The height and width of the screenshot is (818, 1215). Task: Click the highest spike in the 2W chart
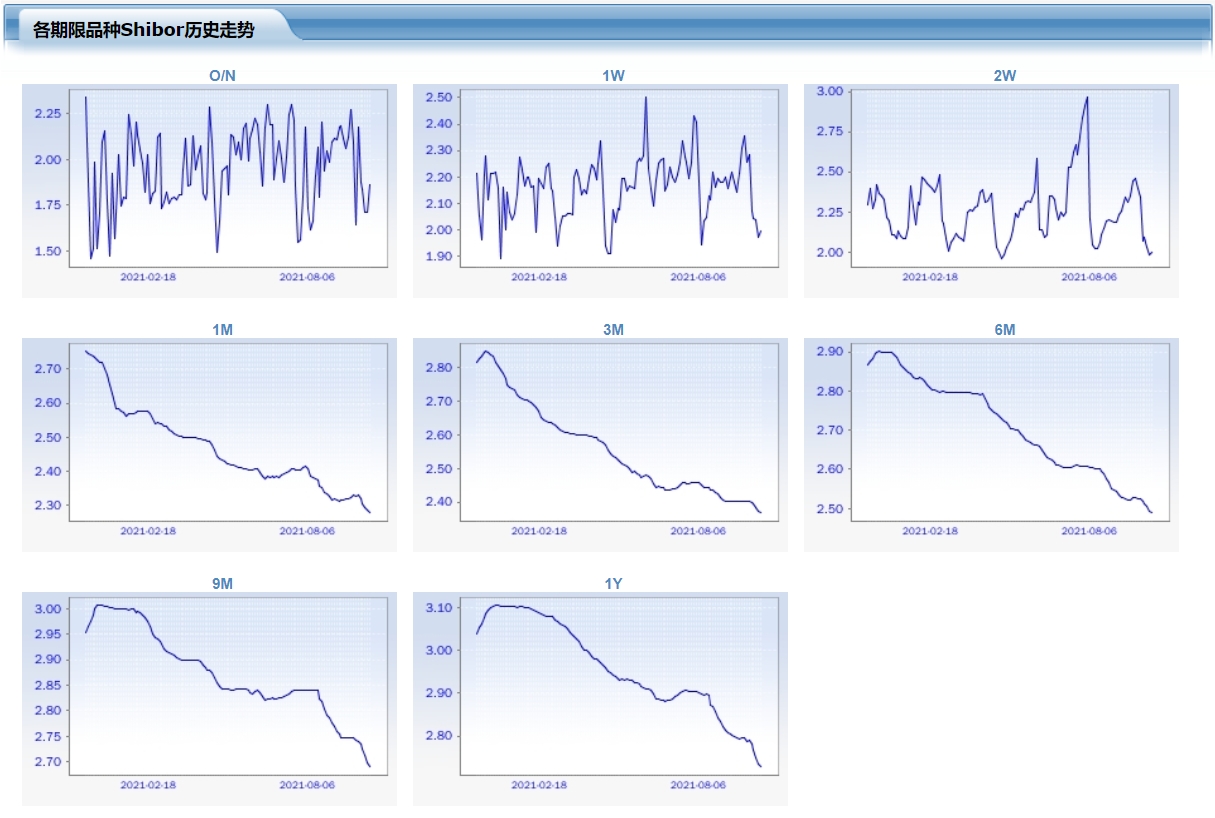click(x=1087, y=98)
